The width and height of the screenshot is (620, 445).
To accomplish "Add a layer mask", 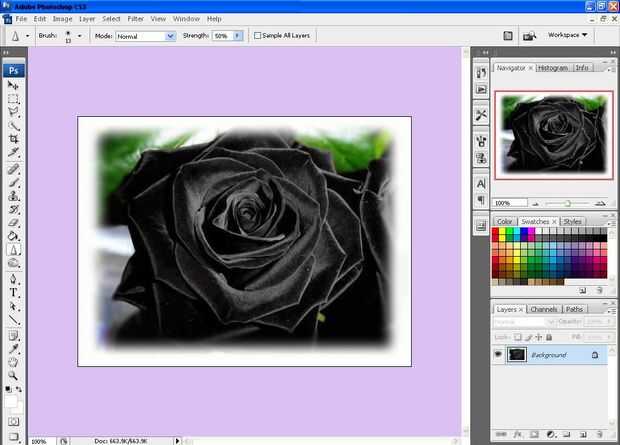I will coord(534,434).
